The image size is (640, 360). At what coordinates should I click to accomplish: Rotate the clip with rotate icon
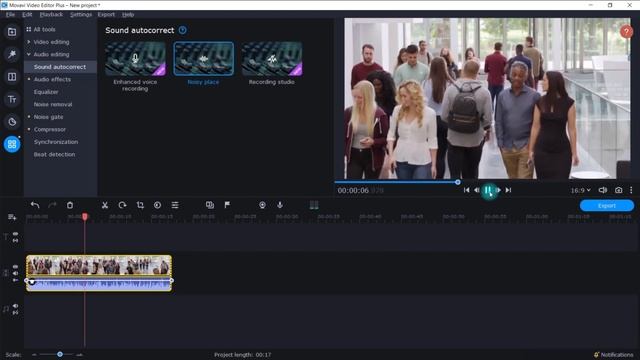click(x=122, y=205)
